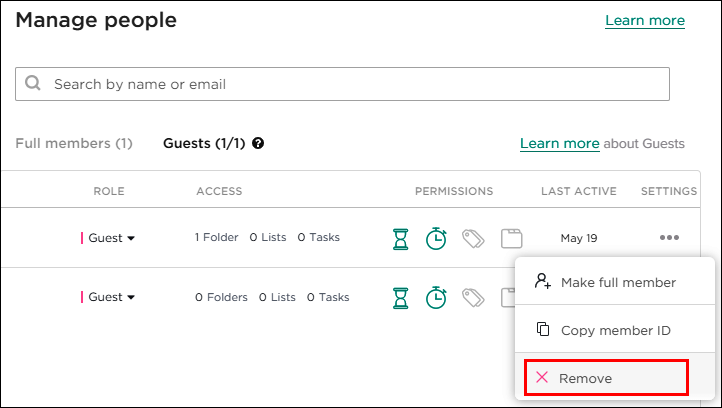The height and width of the screenshot is (408, 722).
Task: Toggle the folder permission icon in first row
Action: [x=512, y=238]
